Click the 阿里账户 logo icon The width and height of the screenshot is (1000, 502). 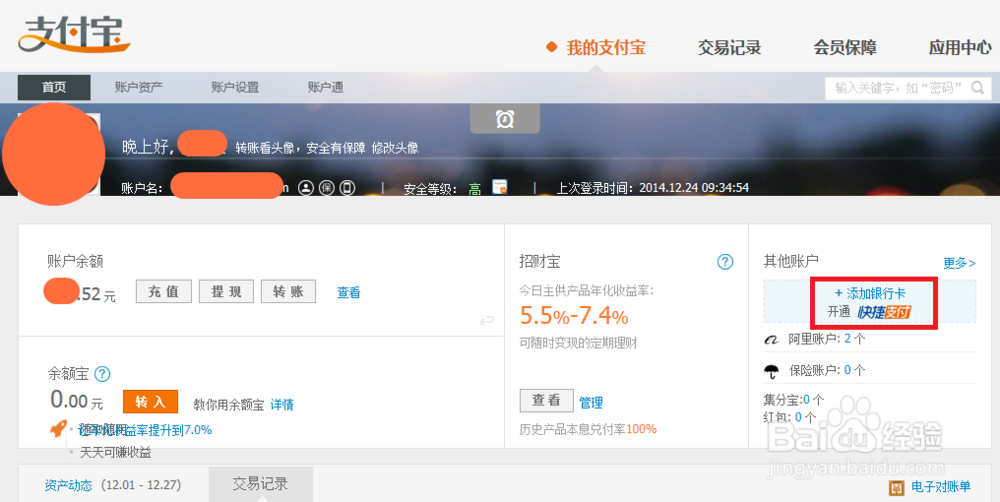coord(772,340)
